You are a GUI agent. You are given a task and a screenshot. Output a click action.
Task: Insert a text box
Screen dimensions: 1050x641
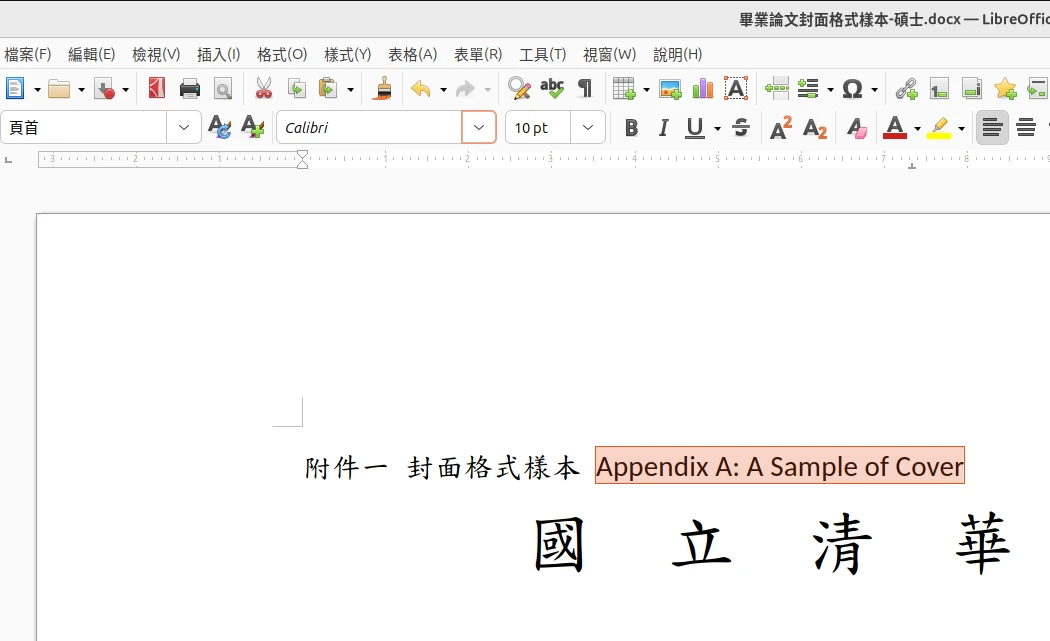[x=735, y=88]
